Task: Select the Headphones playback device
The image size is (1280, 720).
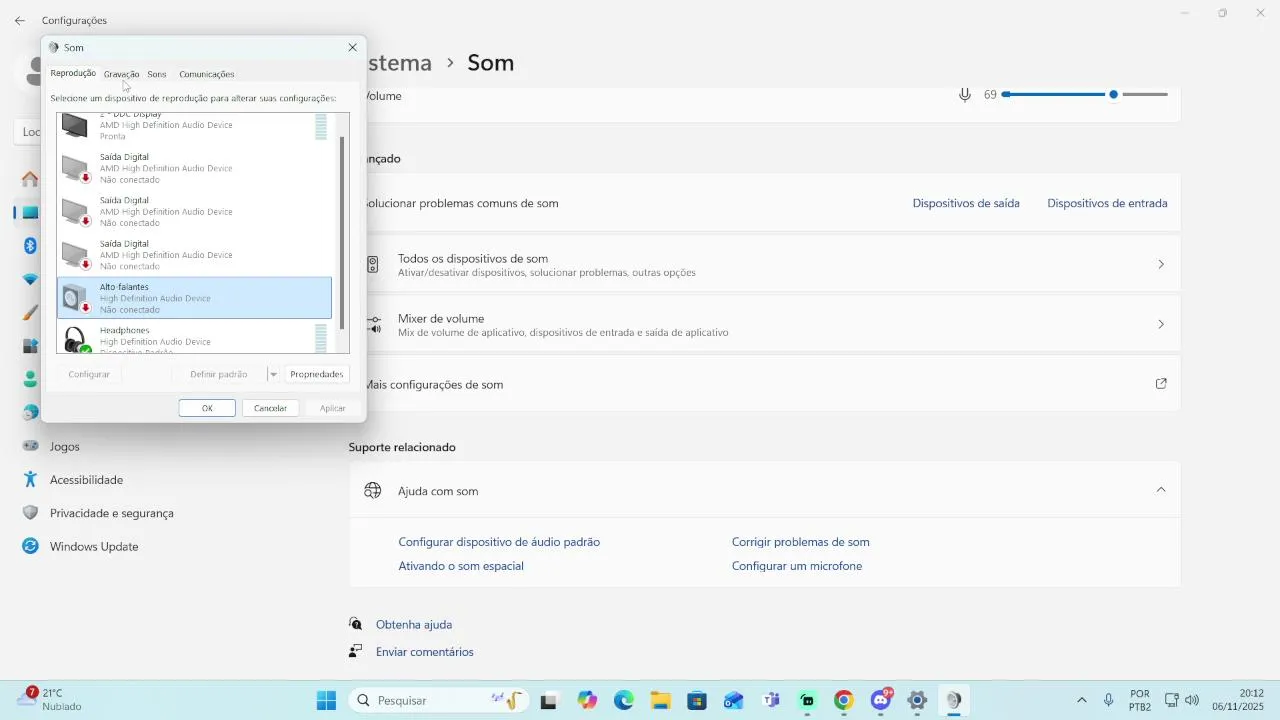Action: 194,338
